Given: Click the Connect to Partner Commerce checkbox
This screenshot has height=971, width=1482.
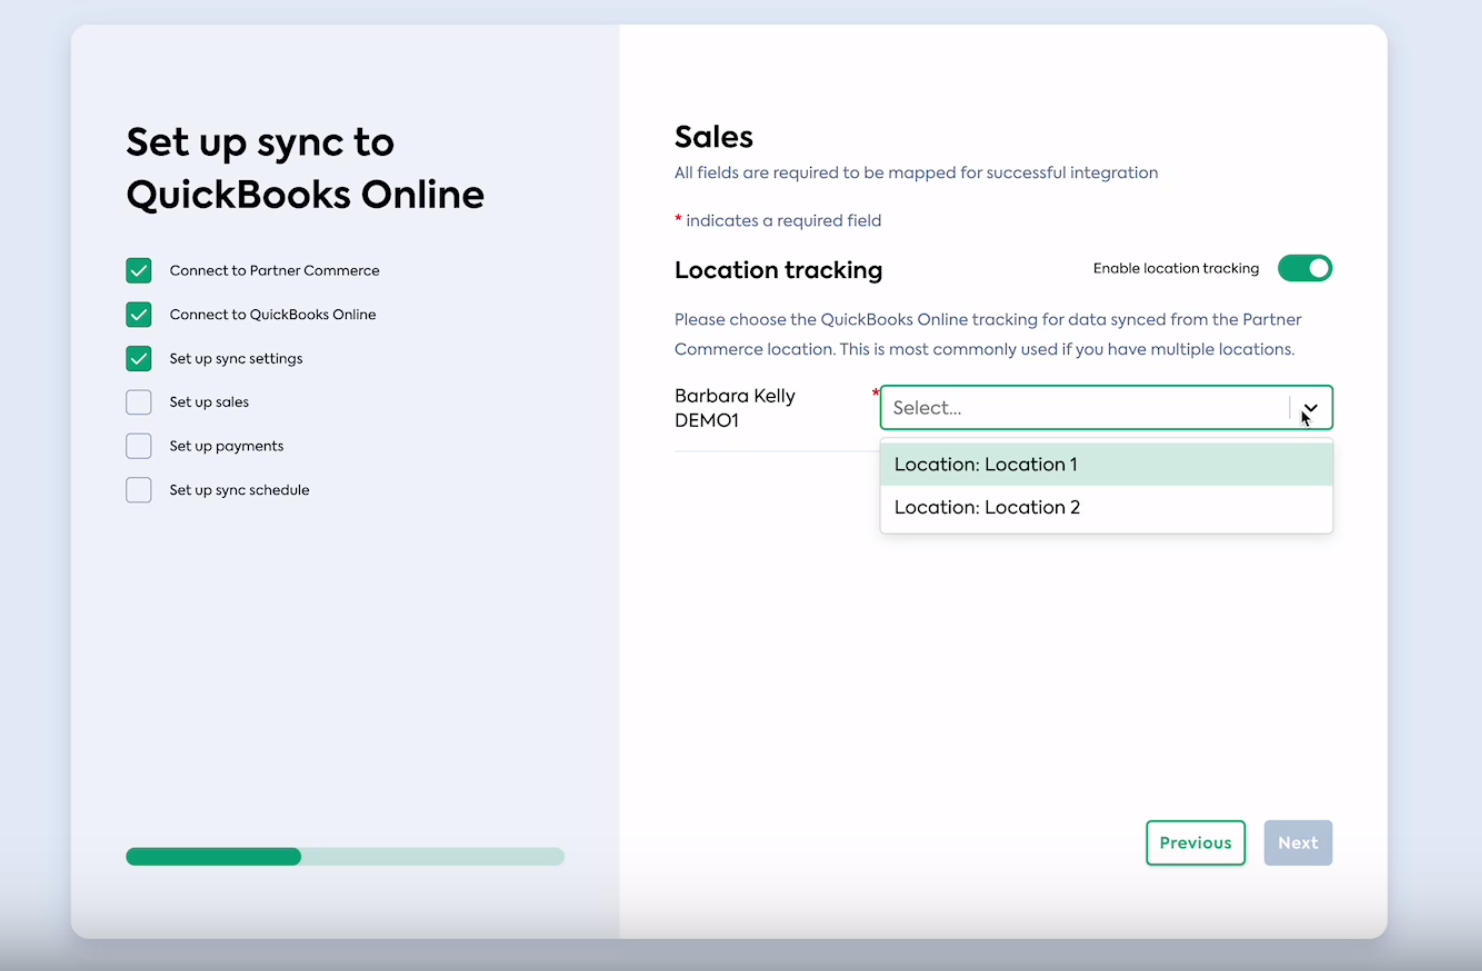Looking at the screenshot, I should [x=139, y=270].
